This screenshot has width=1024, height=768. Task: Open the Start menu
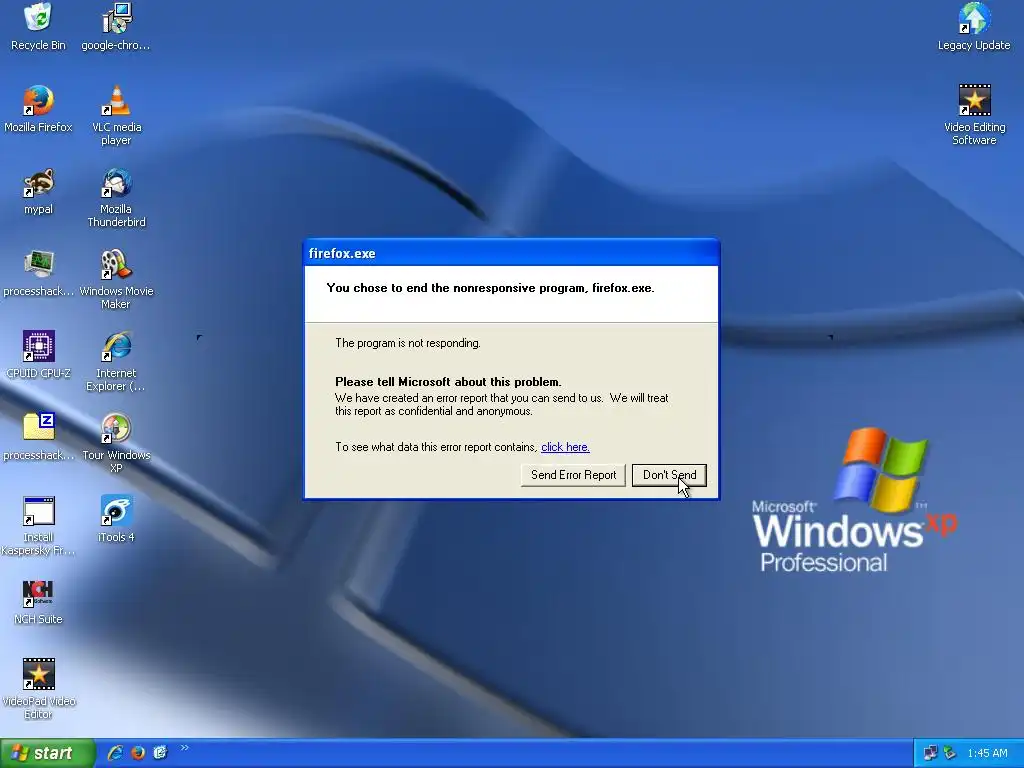pyautogui.click(x=47, y=753)
